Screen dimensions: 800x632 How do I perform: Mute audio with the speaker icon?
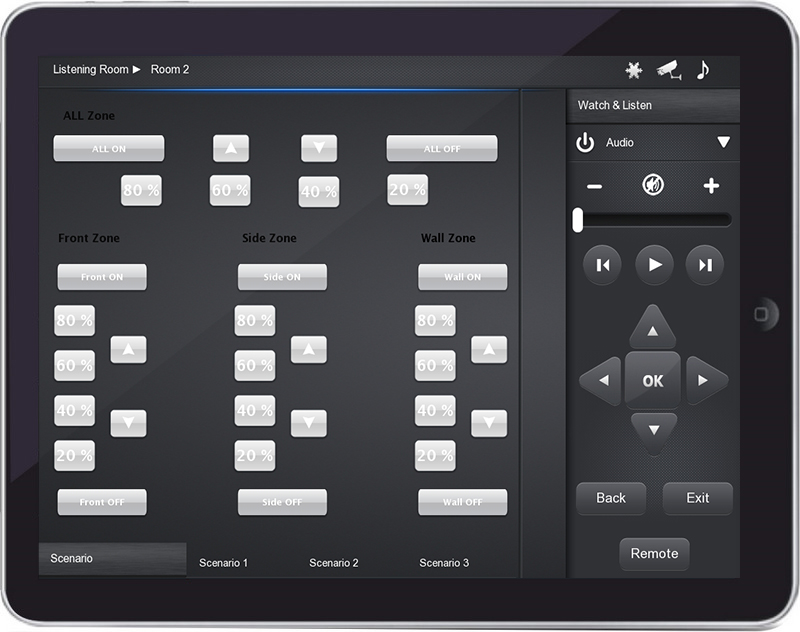click(x=652, y=186)
